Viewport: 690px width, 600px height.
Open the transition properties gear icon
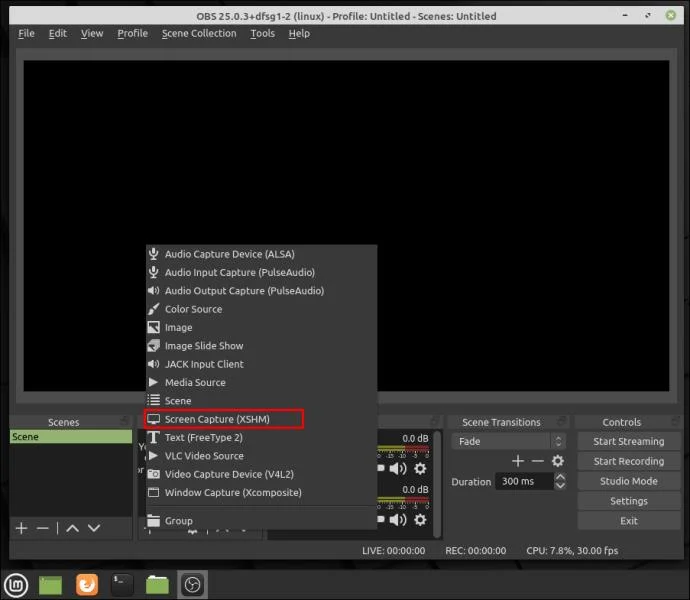(558, 461)
